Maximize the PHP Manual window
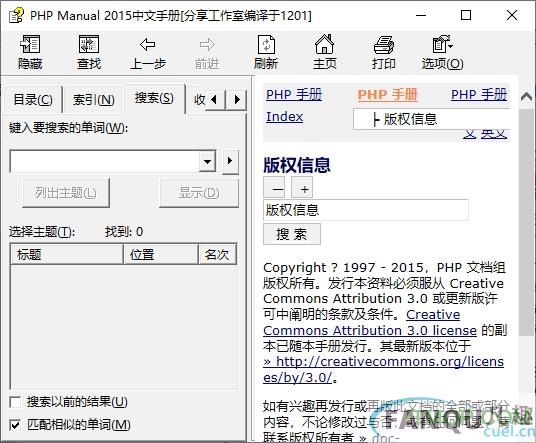 (466, 15)
